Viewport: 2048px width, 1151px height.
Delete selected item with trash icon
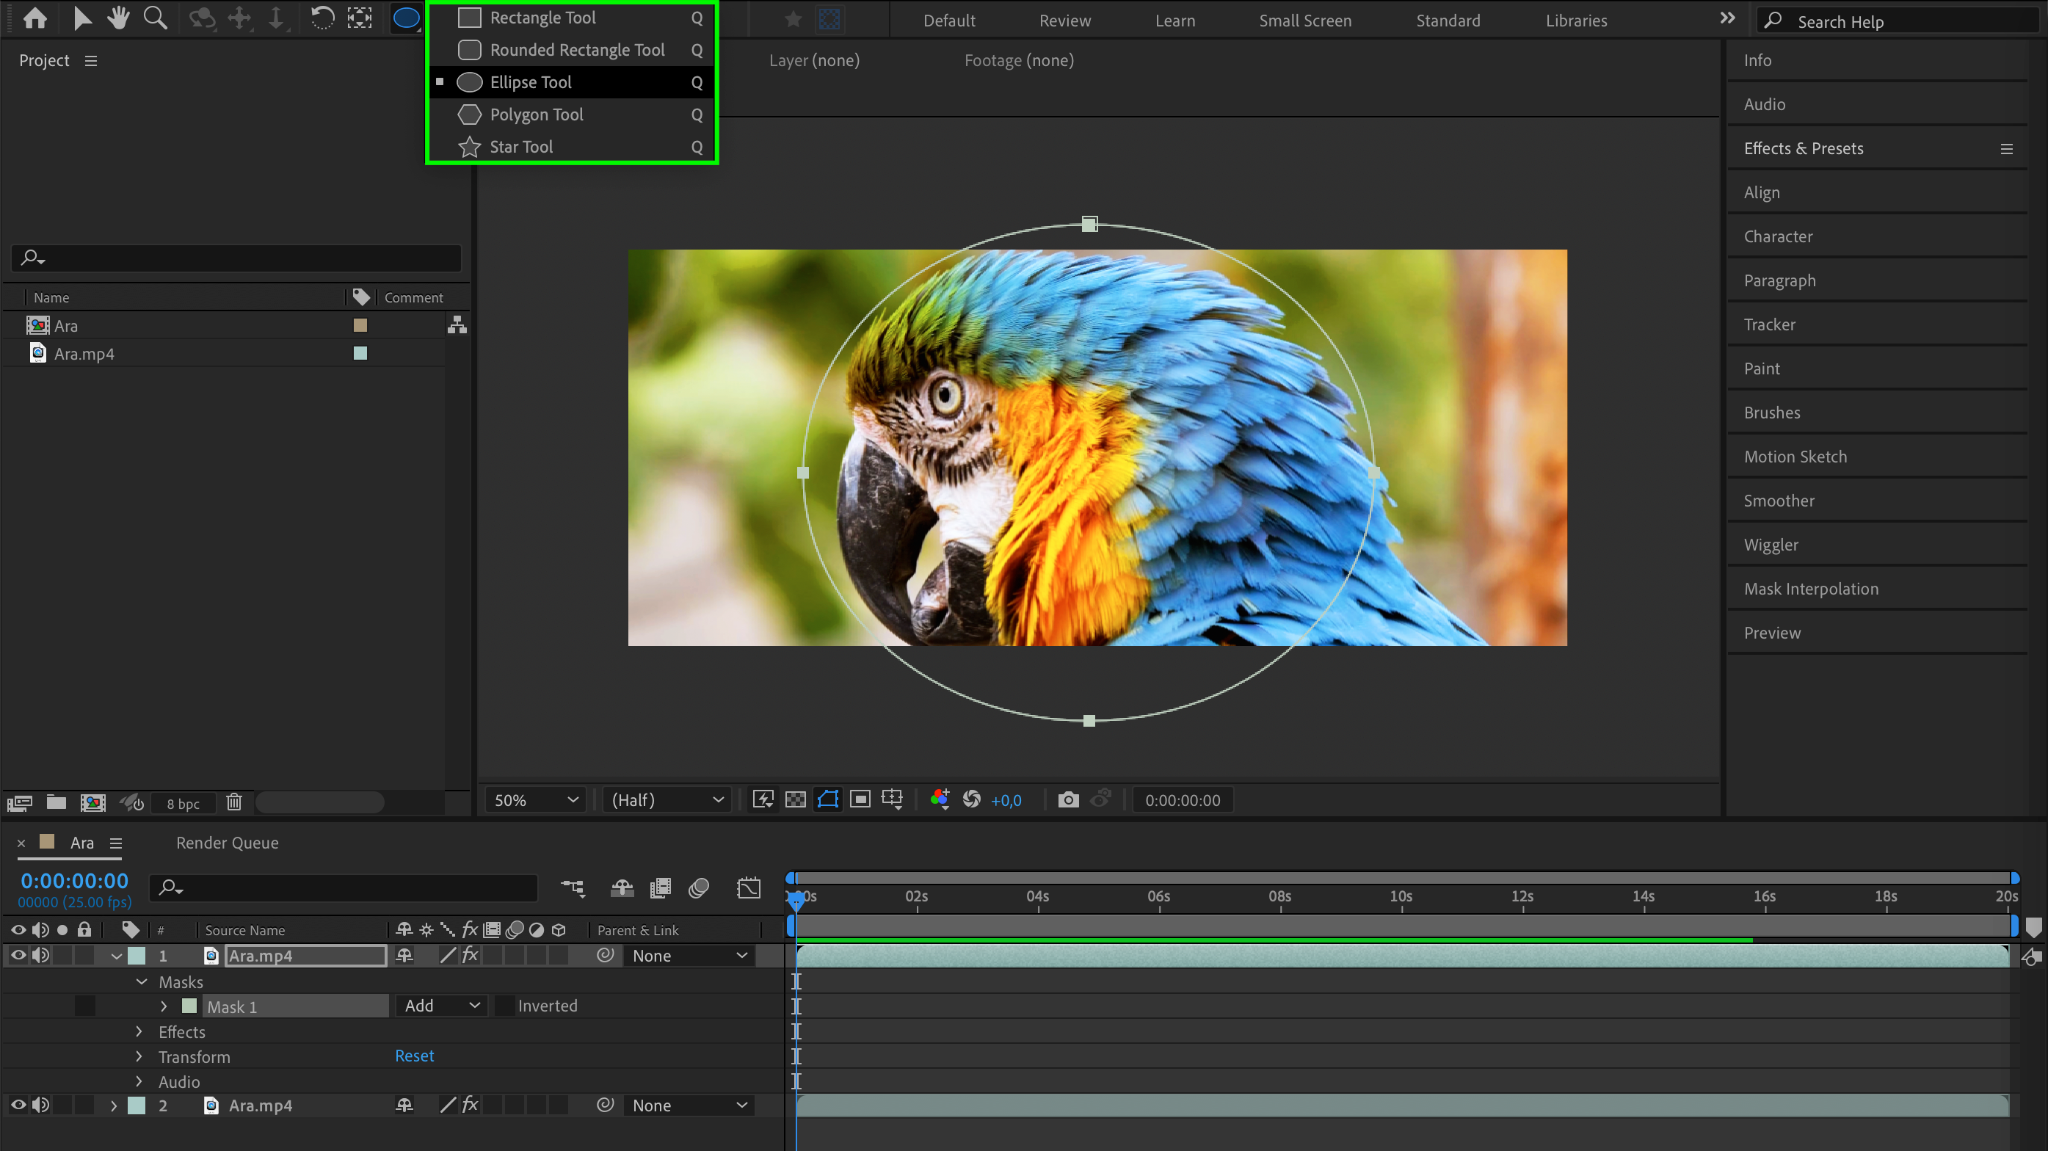coord(234,803)
